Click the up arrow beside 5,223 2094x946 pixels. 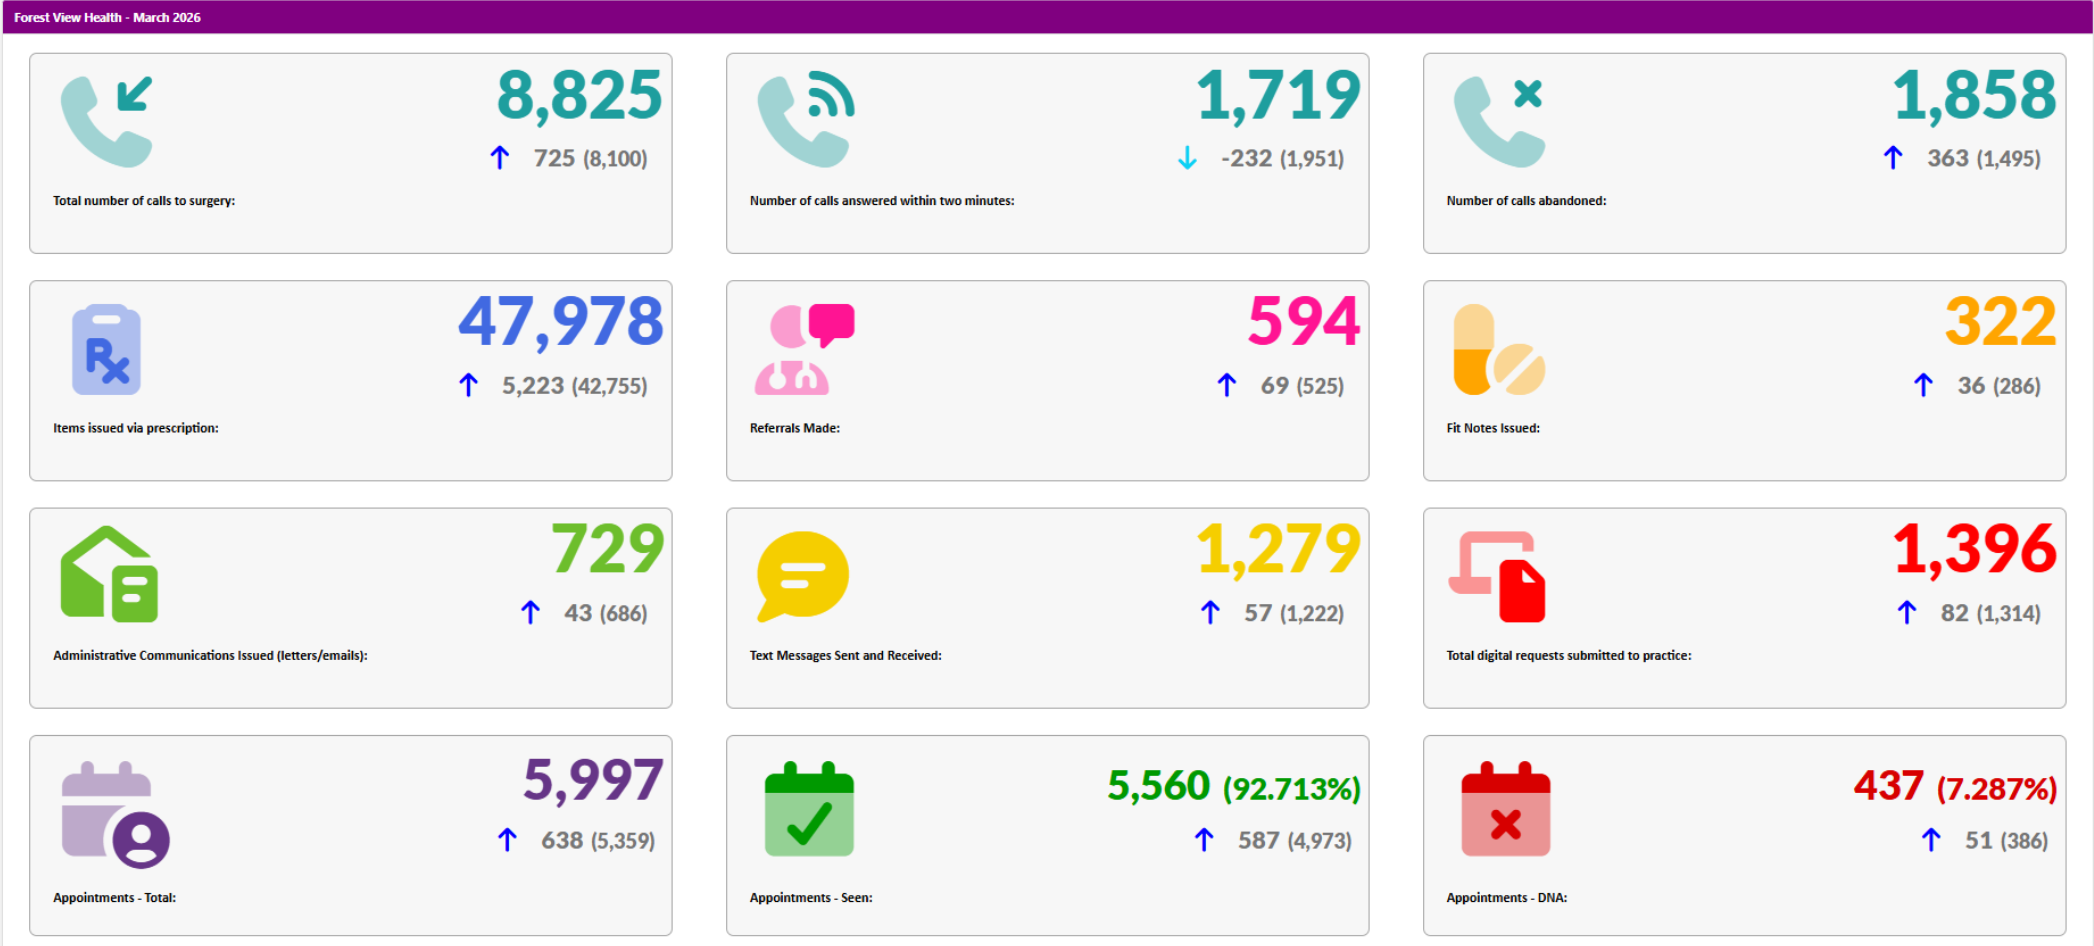[x=468, y=385]
